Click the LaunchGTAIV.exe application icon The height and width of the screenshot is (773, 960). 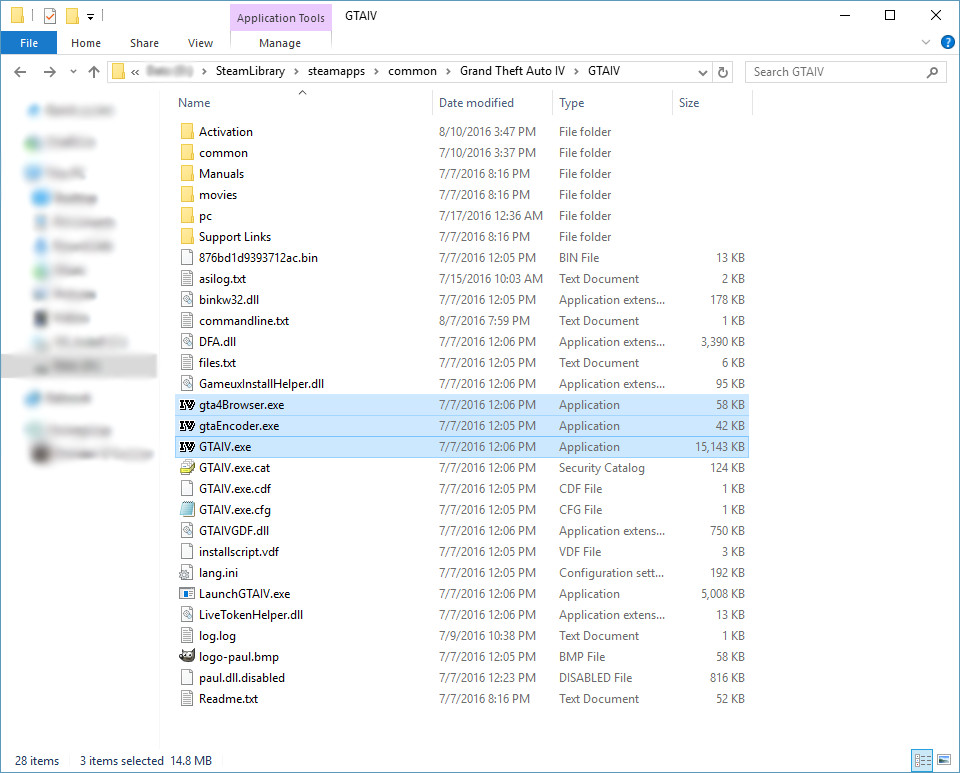187,594
